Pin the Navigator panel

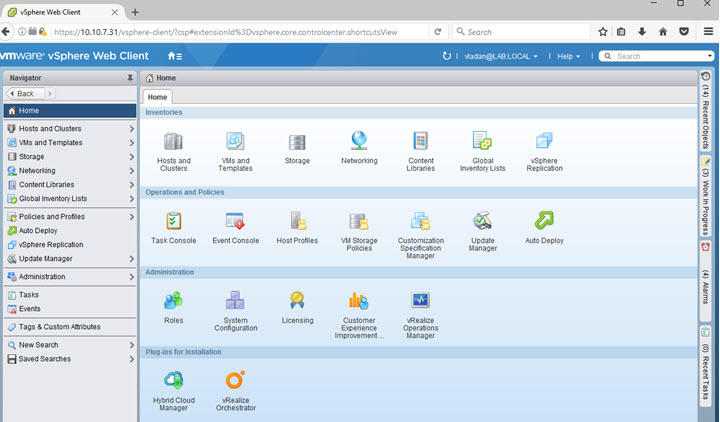pos(129,77)
